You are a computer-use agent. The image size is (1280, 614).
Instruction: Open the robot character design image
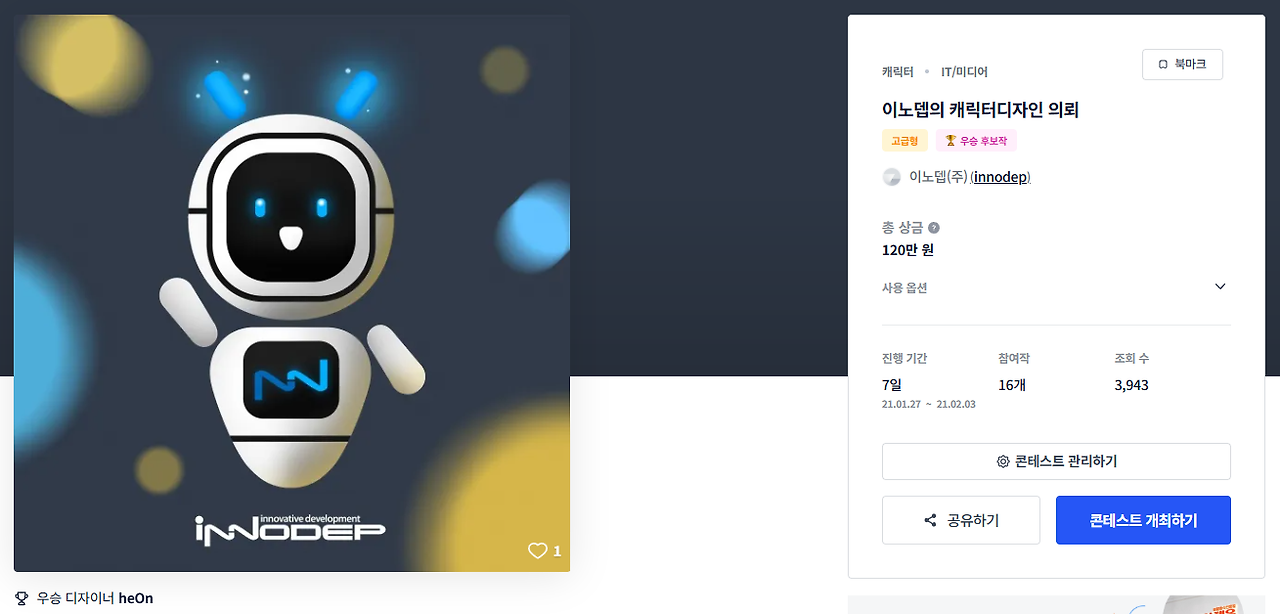pyautogui.click(x=292, y=293)
